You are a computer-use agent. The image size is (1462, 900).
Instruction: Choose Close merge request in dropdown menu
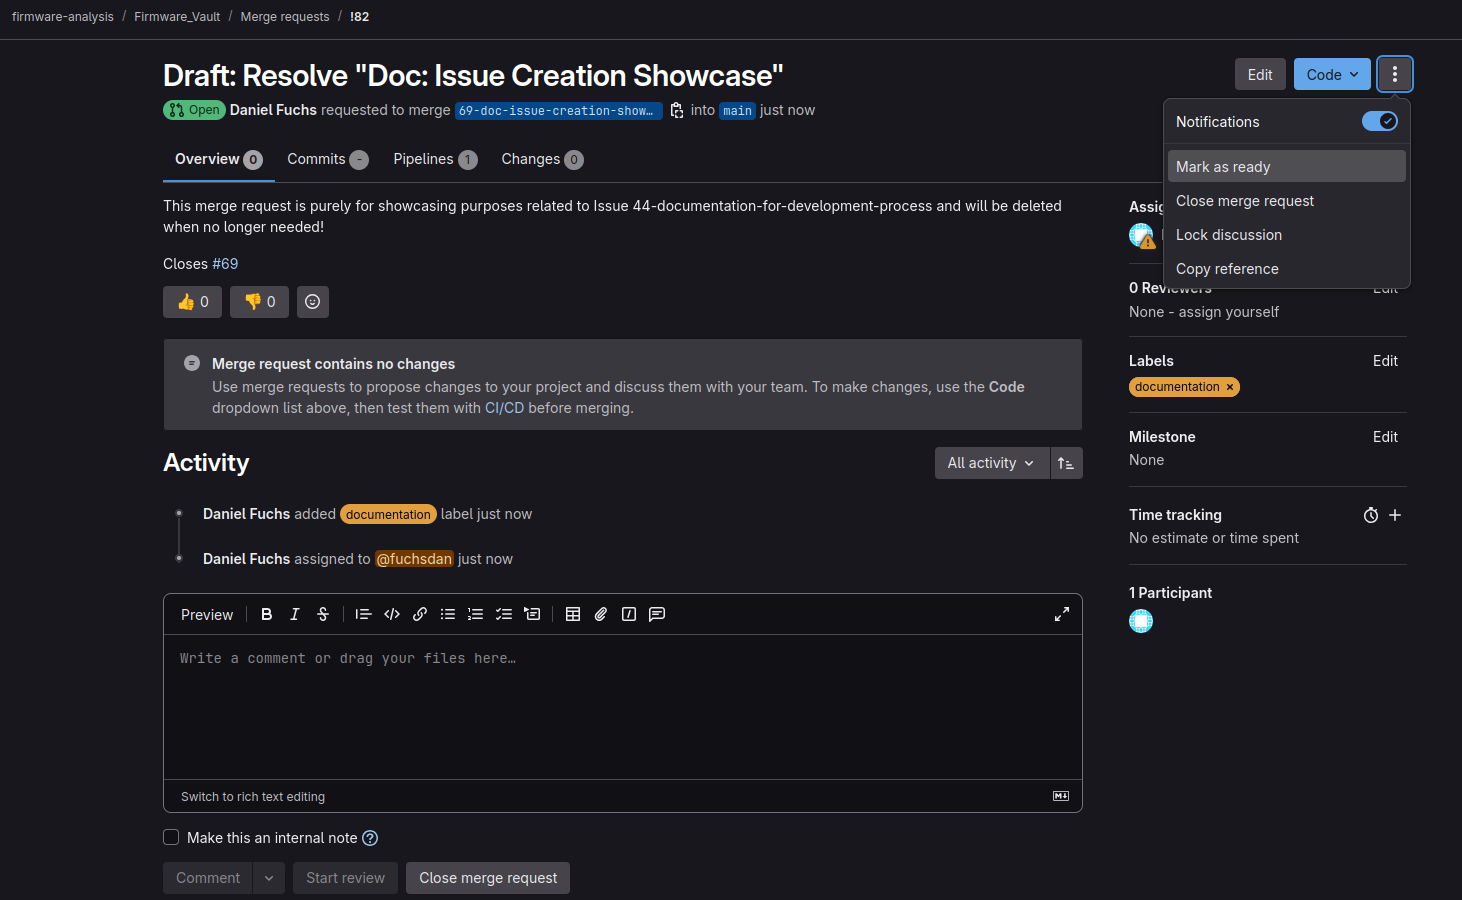(x=1287, y=200)
